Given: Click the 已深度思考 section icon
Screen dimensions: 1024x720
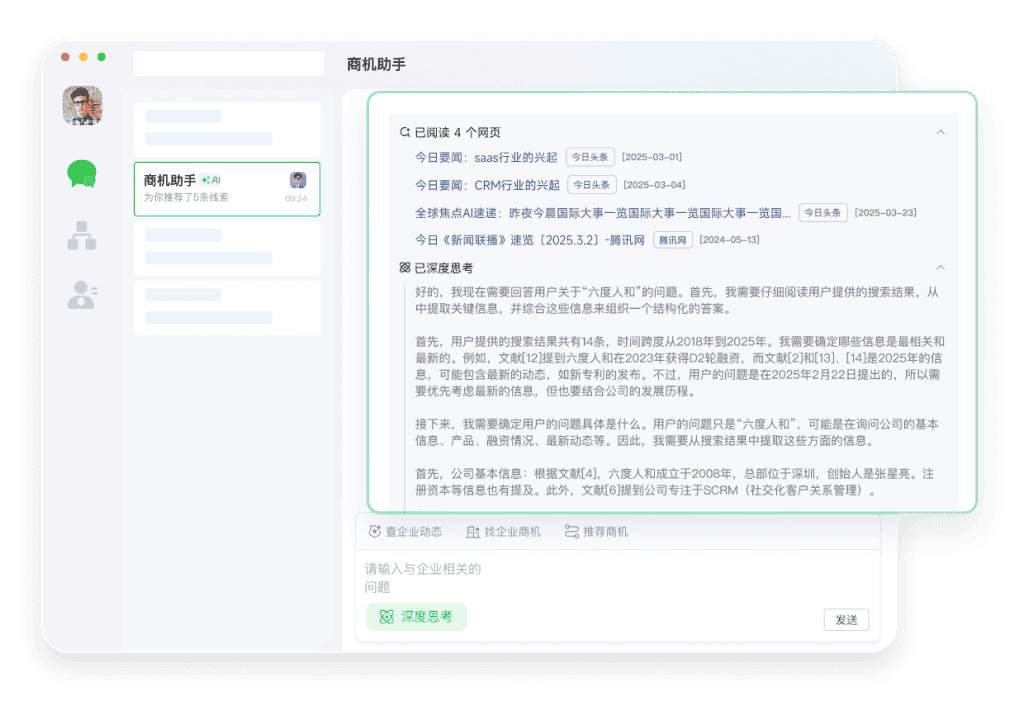Looking at the screenshot, I should [x=405, y=268].
